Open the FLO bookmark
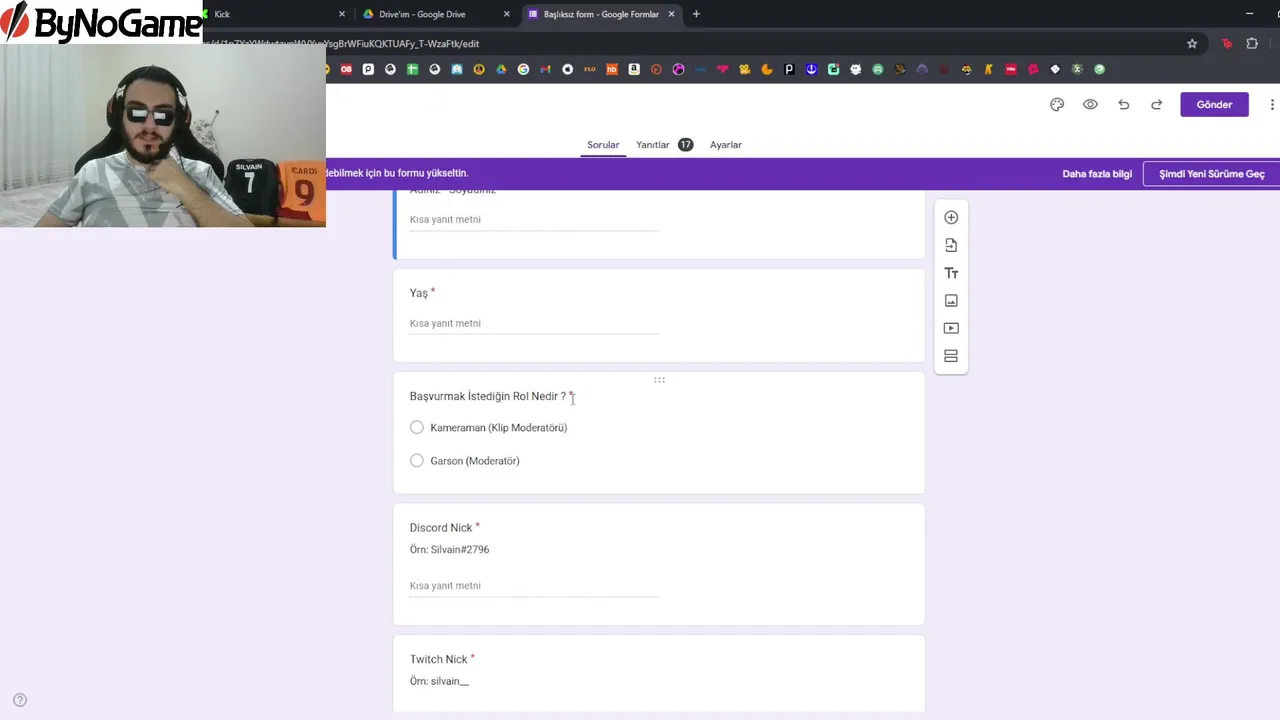The image size is (1280, 720). [x=589, y=69]
